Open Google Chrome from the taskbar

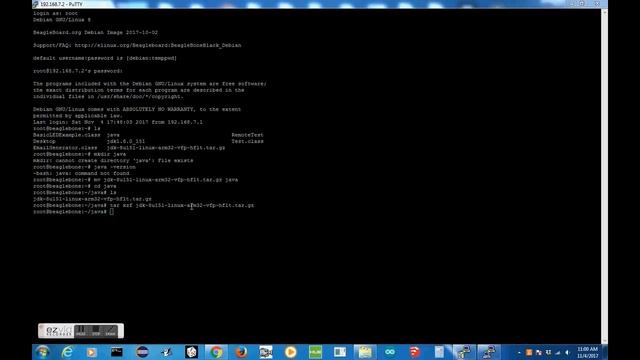[x=216, y=352]
